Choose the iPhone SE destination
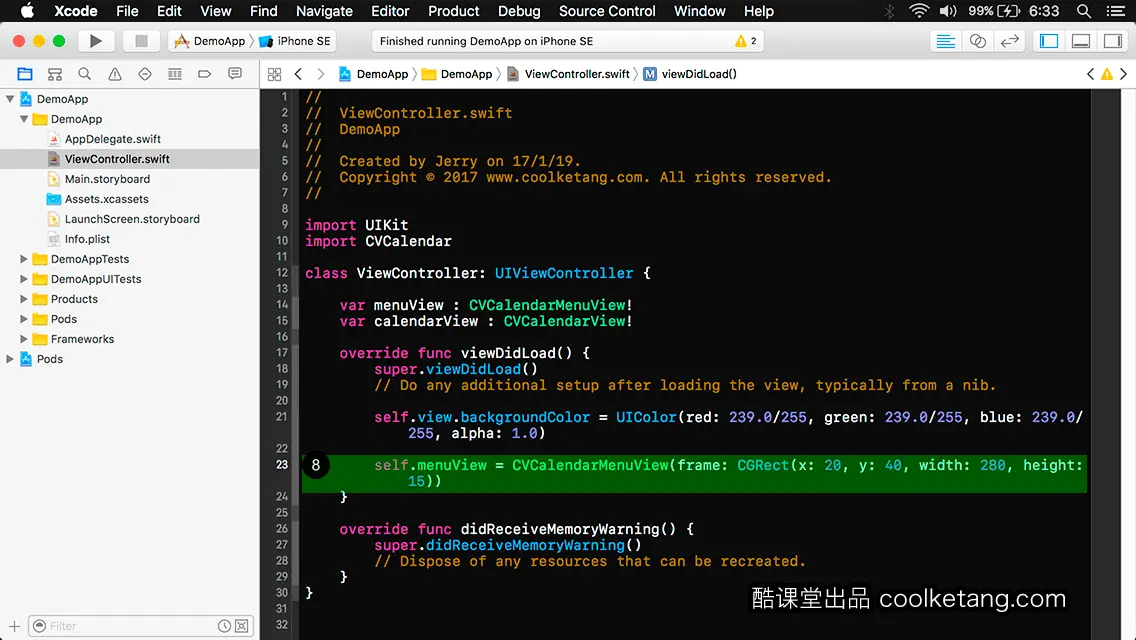This screenshot has width=1136, height=640. [x=295, y=41]
